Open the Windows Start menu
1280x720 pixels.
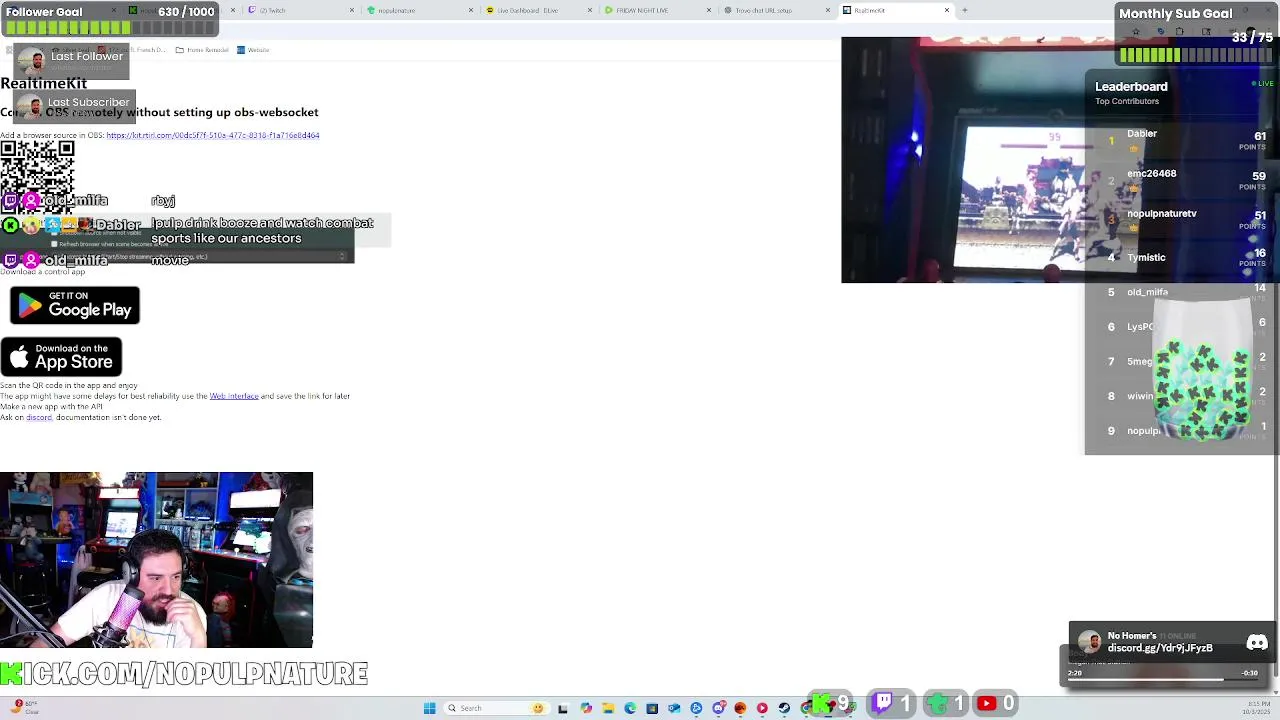pyautogui.click(x=429, y=708)
